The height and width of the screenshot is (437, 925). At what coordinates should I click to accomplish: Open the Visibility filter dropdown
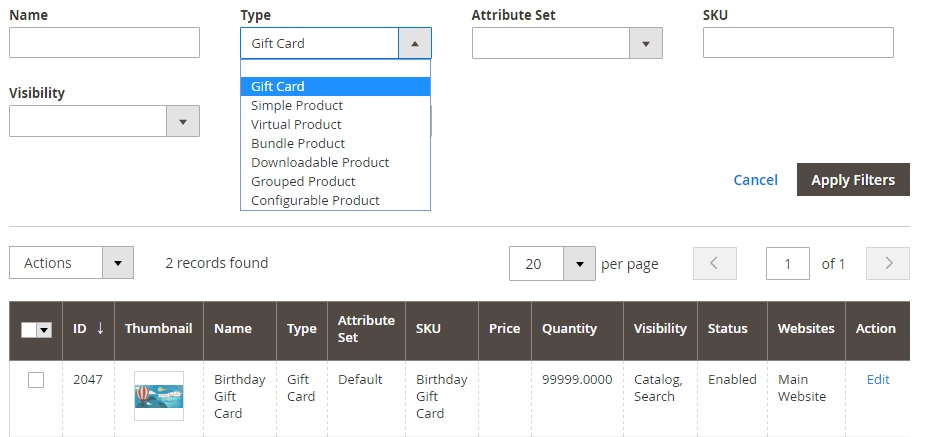click(182, 121)
